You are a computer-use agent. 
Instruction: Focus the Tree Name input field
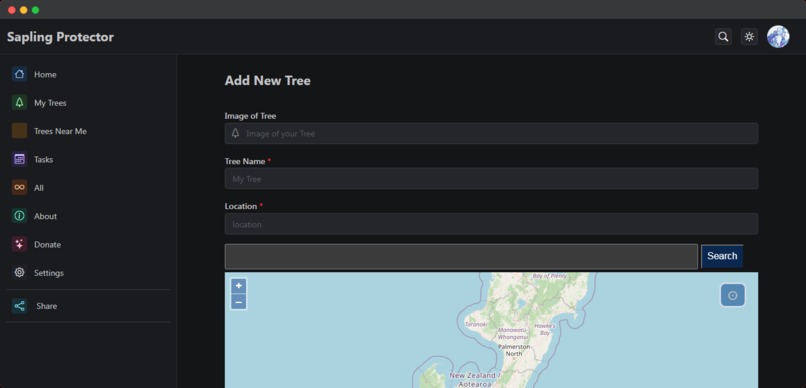pos(491,178)
